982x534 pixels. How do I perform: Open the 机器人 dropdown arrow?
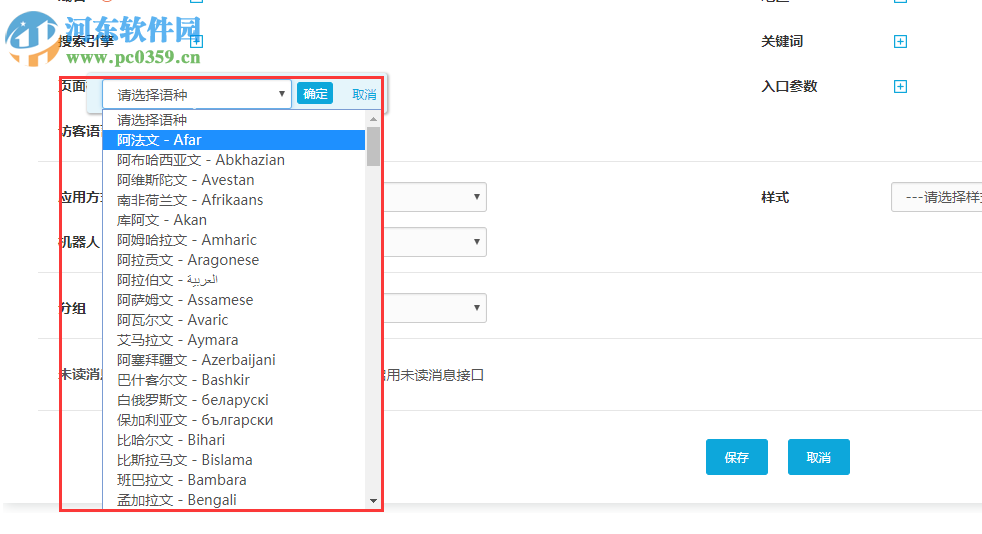click(478, 242)
